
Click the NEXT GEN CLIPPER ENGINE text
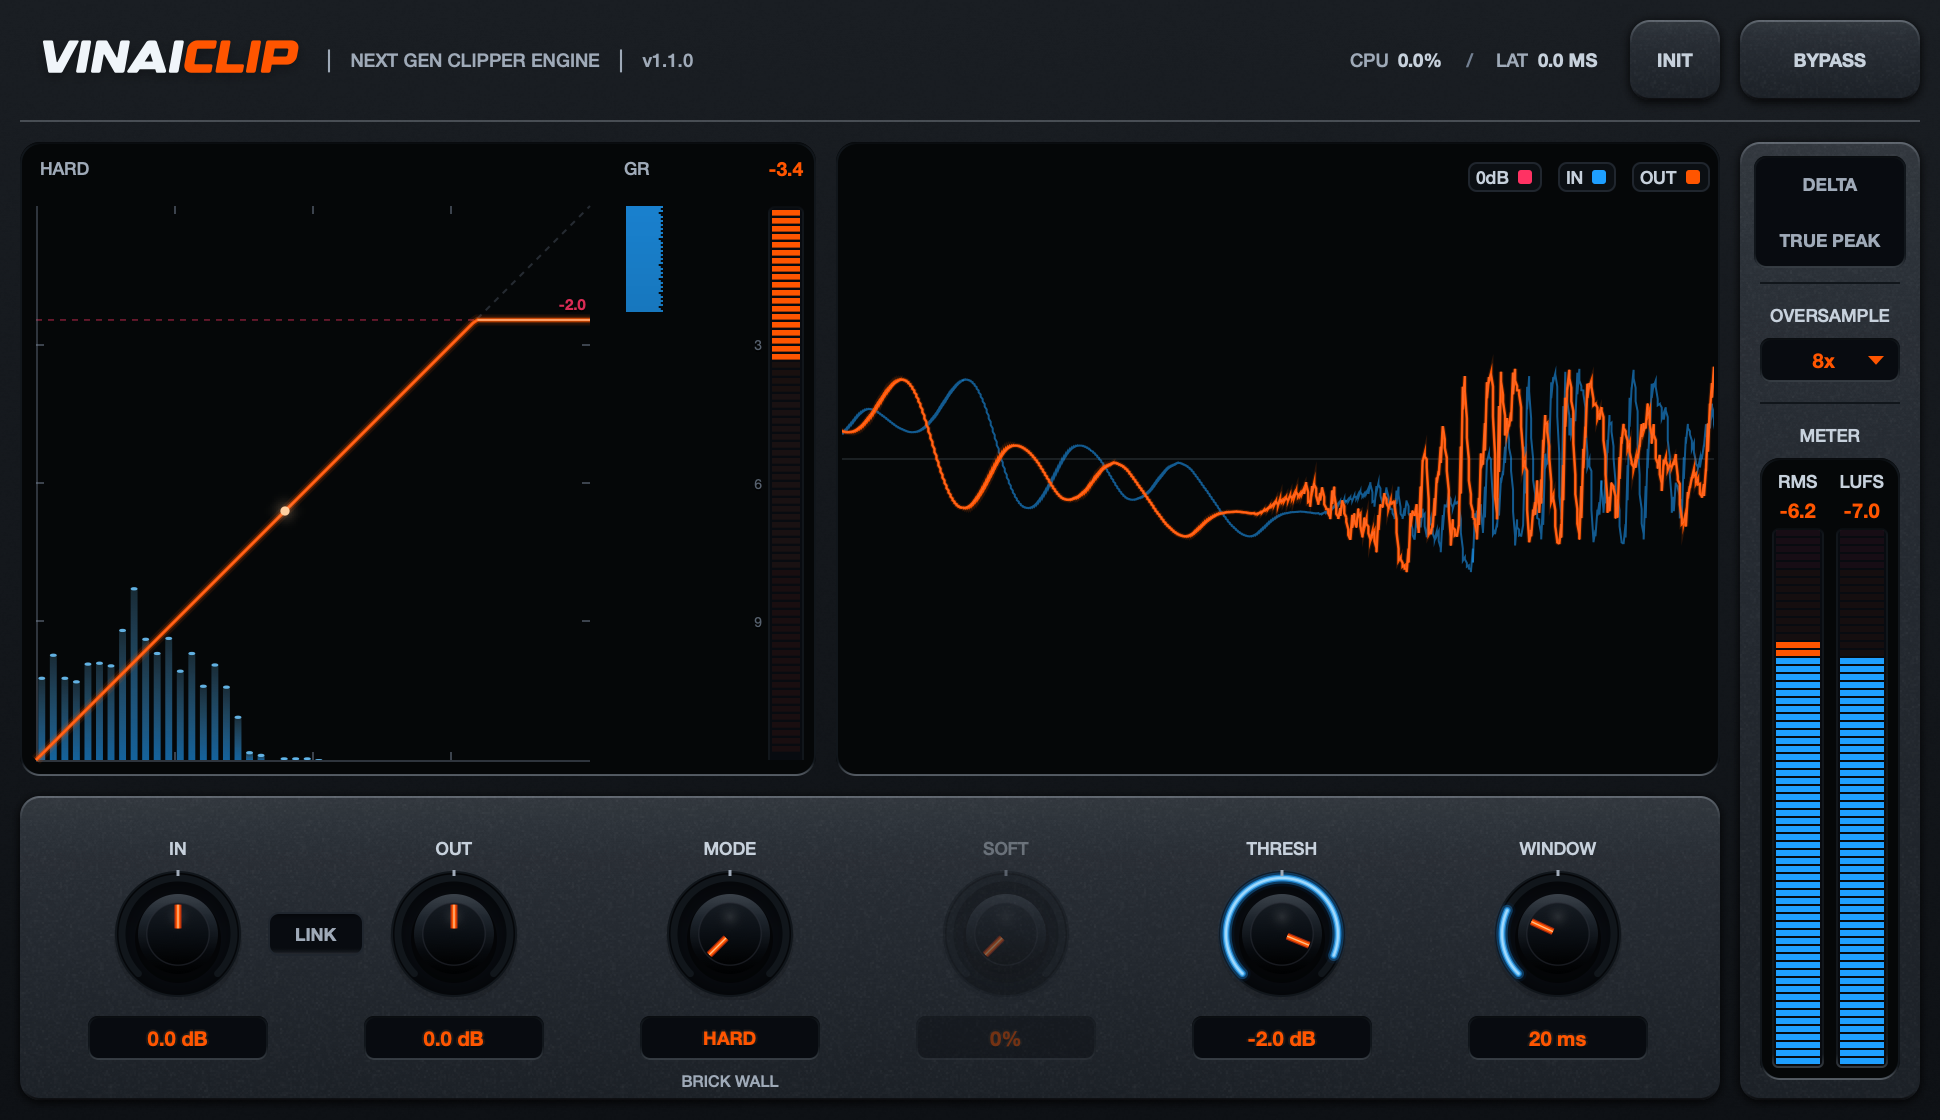(475, 60)
